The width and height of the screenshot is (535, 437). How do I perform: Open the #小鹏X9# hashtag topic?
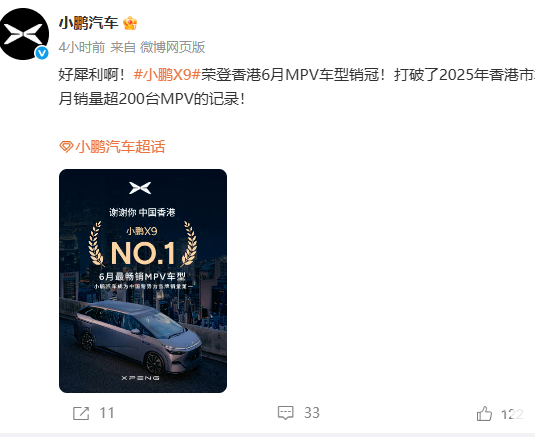[167, 74]
